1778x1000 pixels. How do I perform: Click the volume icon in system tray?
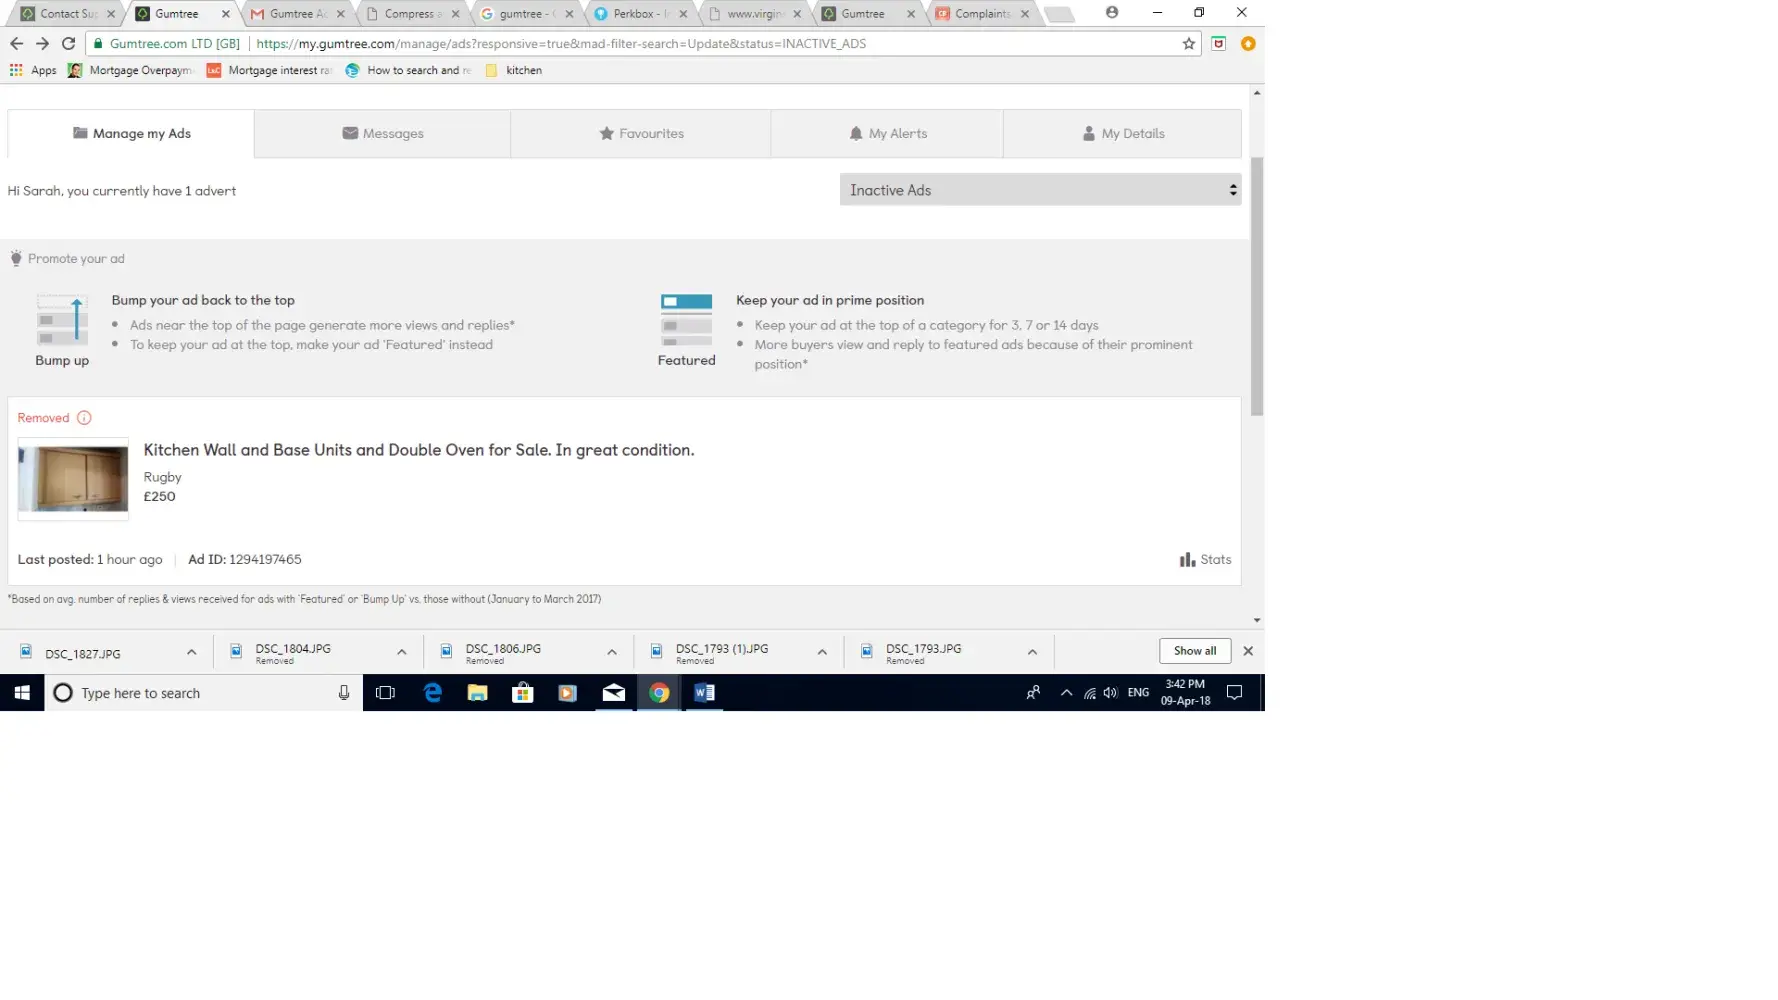[1110, 693]
